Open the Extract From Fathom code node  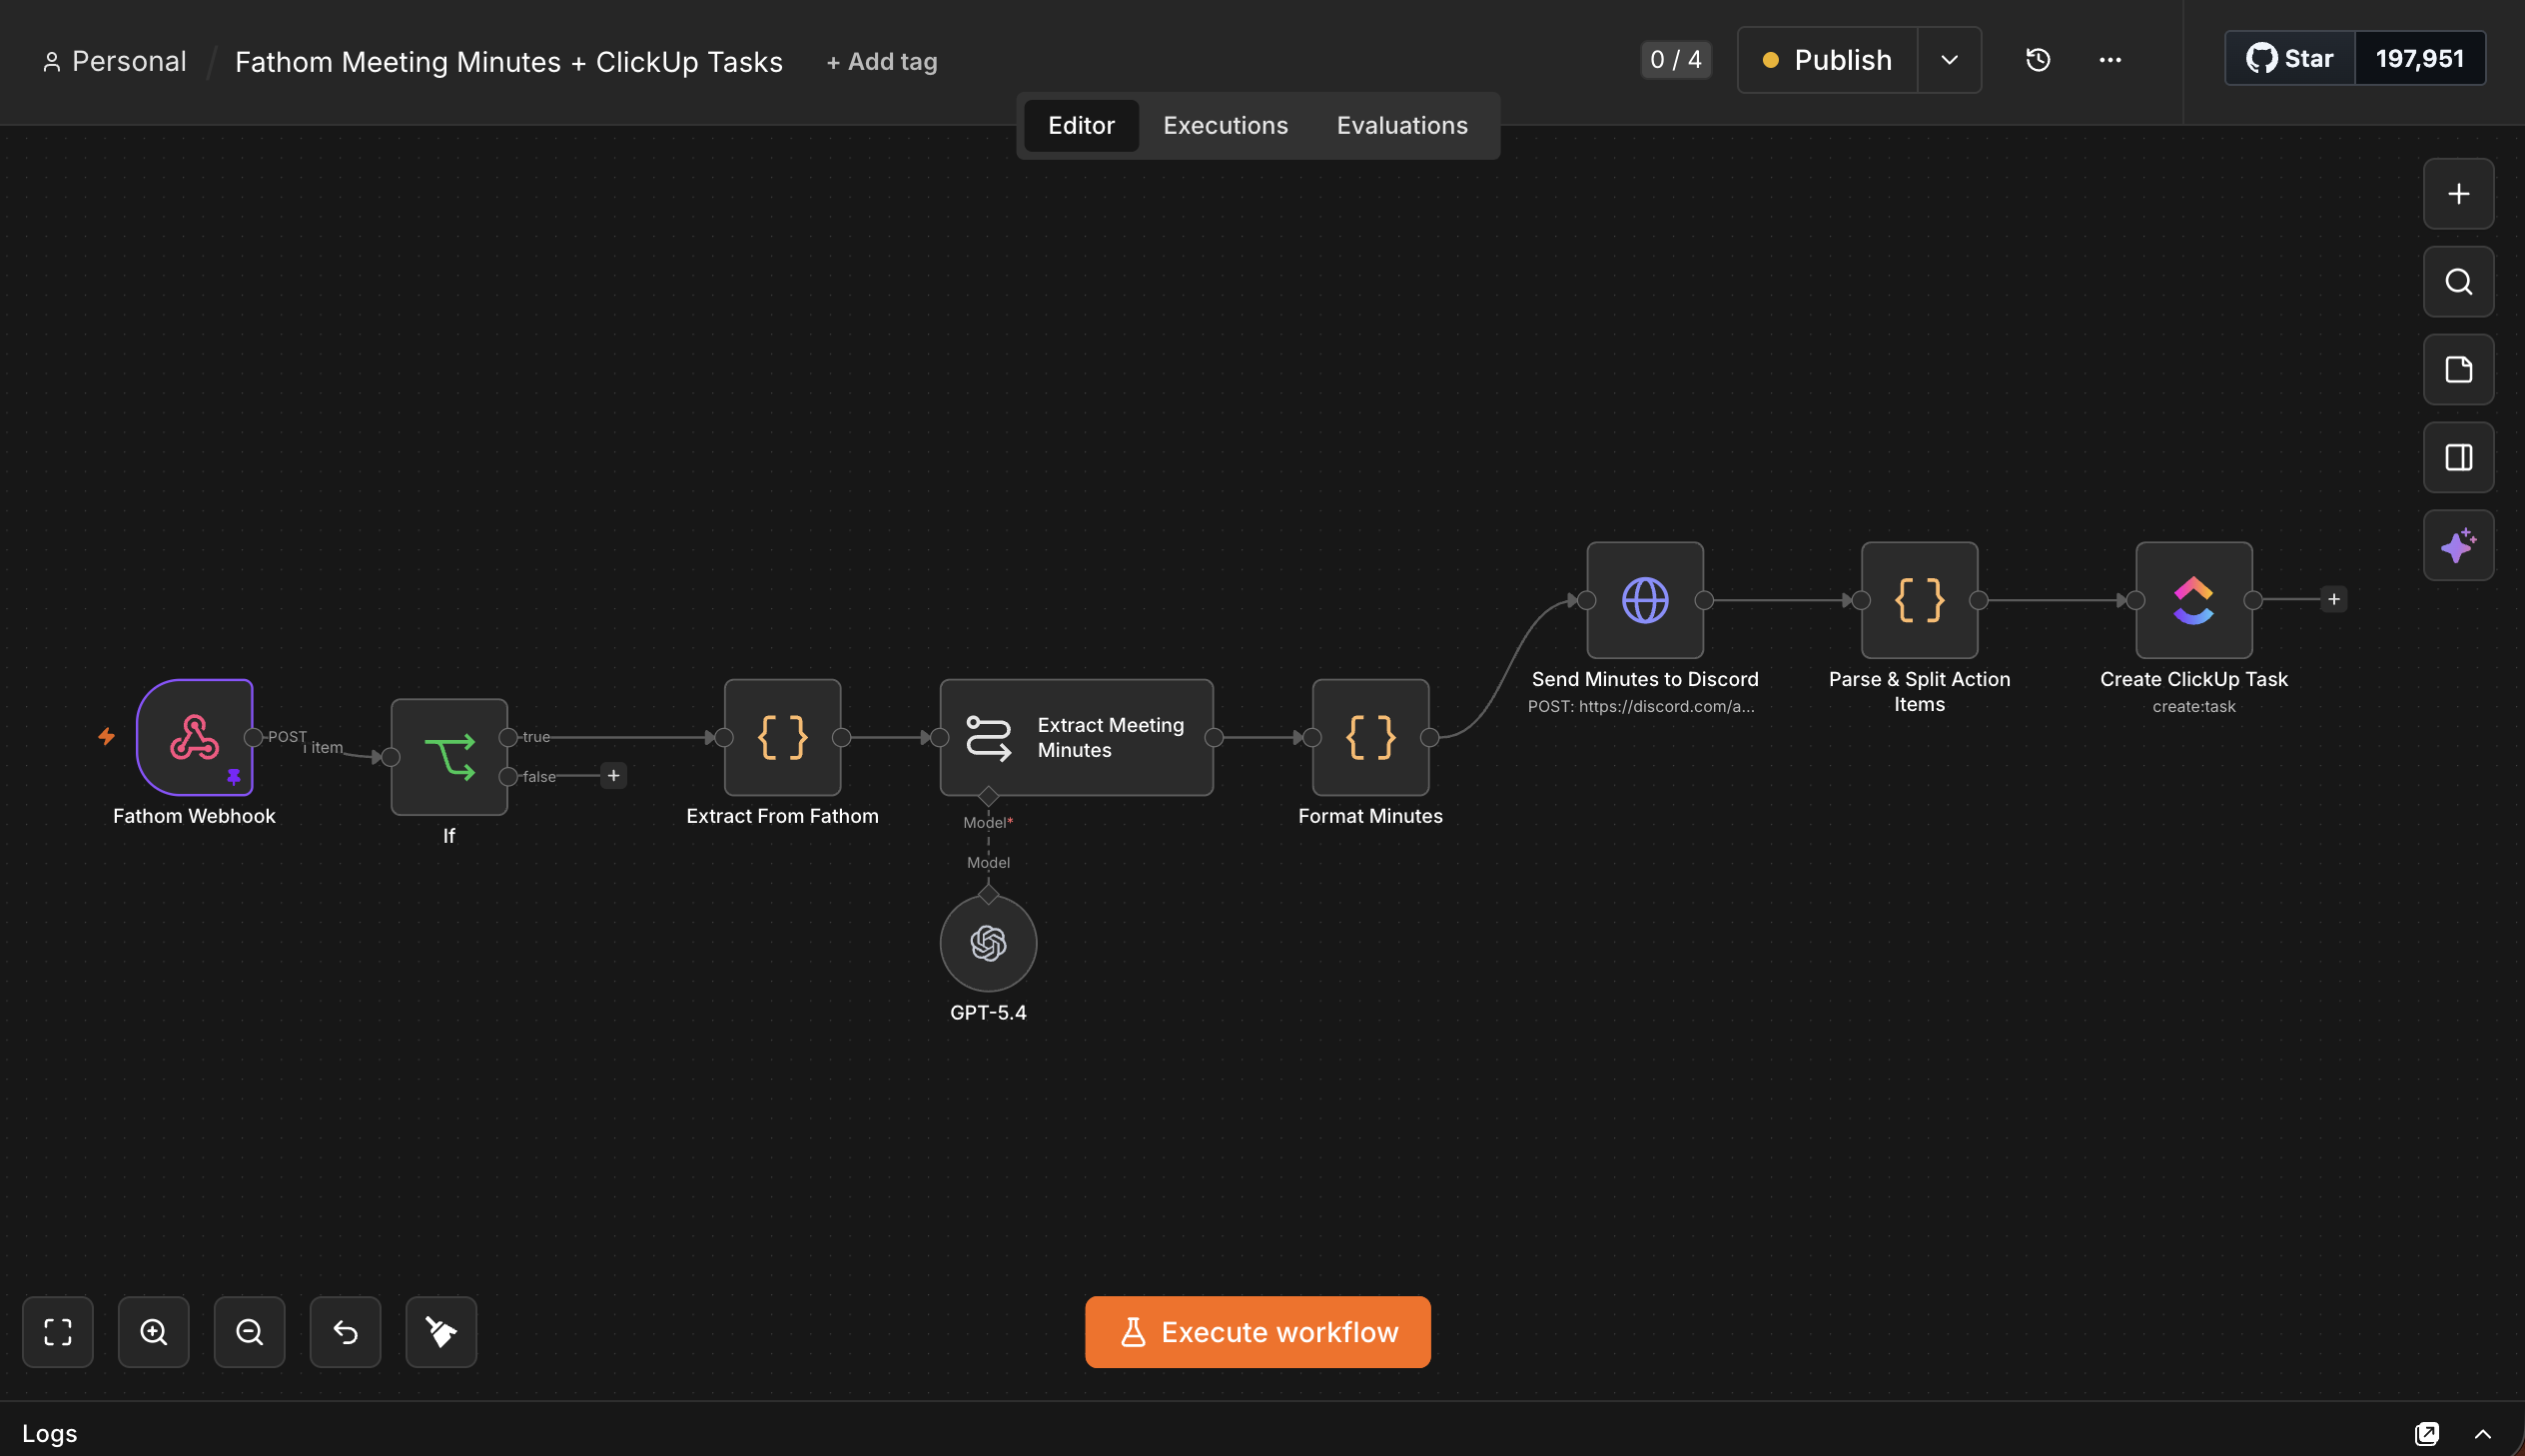(782, 737)
